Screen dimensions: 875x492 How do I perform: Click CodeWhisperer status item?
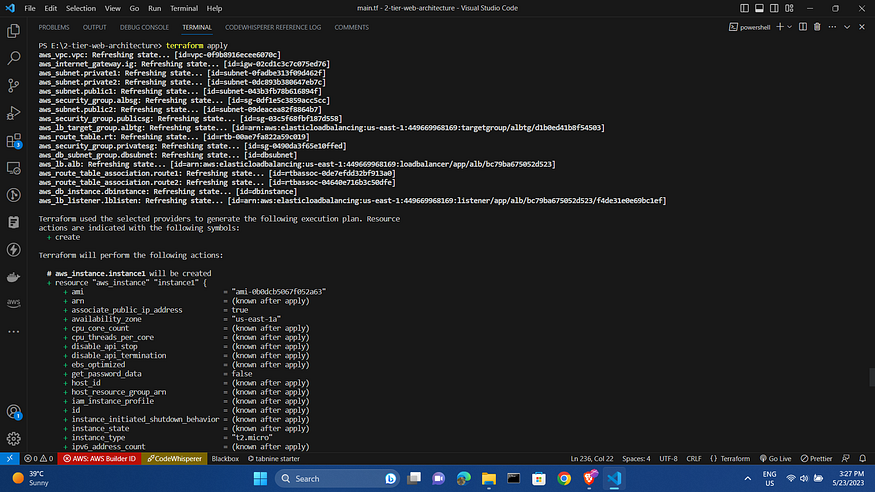tap(174, 459)
